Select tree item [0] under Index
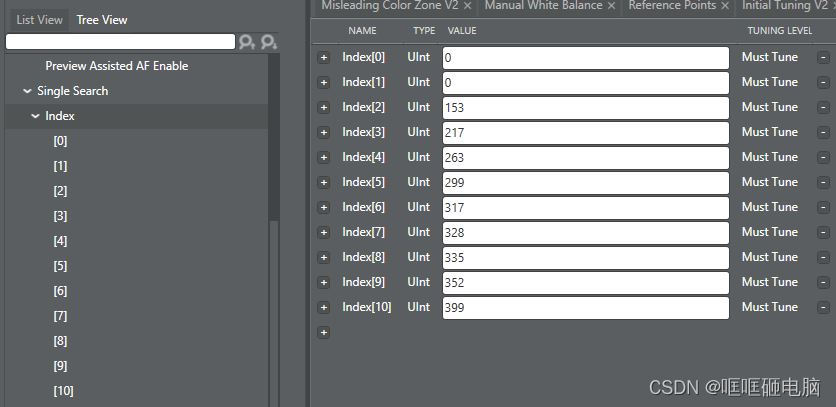Screen dimensions: 836x407 click(x=60, y=141)
